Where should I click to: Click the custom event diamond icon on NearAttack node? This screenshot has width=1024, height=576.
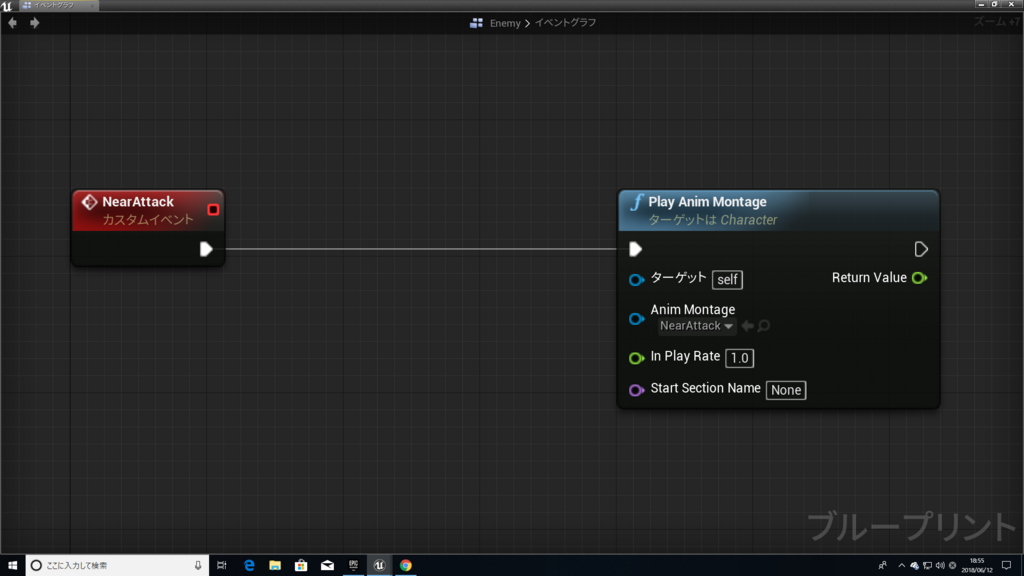pyautogui.click(x=89, y=202)
